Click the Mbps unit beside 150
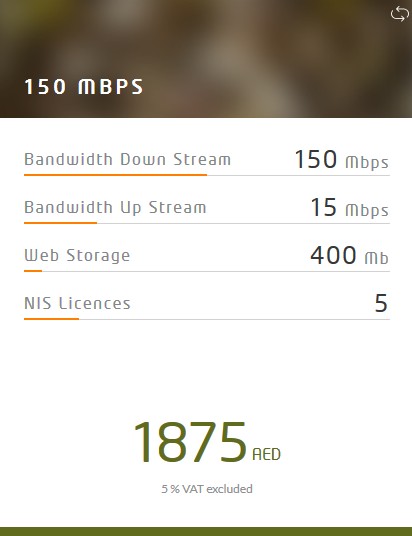 [367, 163]
